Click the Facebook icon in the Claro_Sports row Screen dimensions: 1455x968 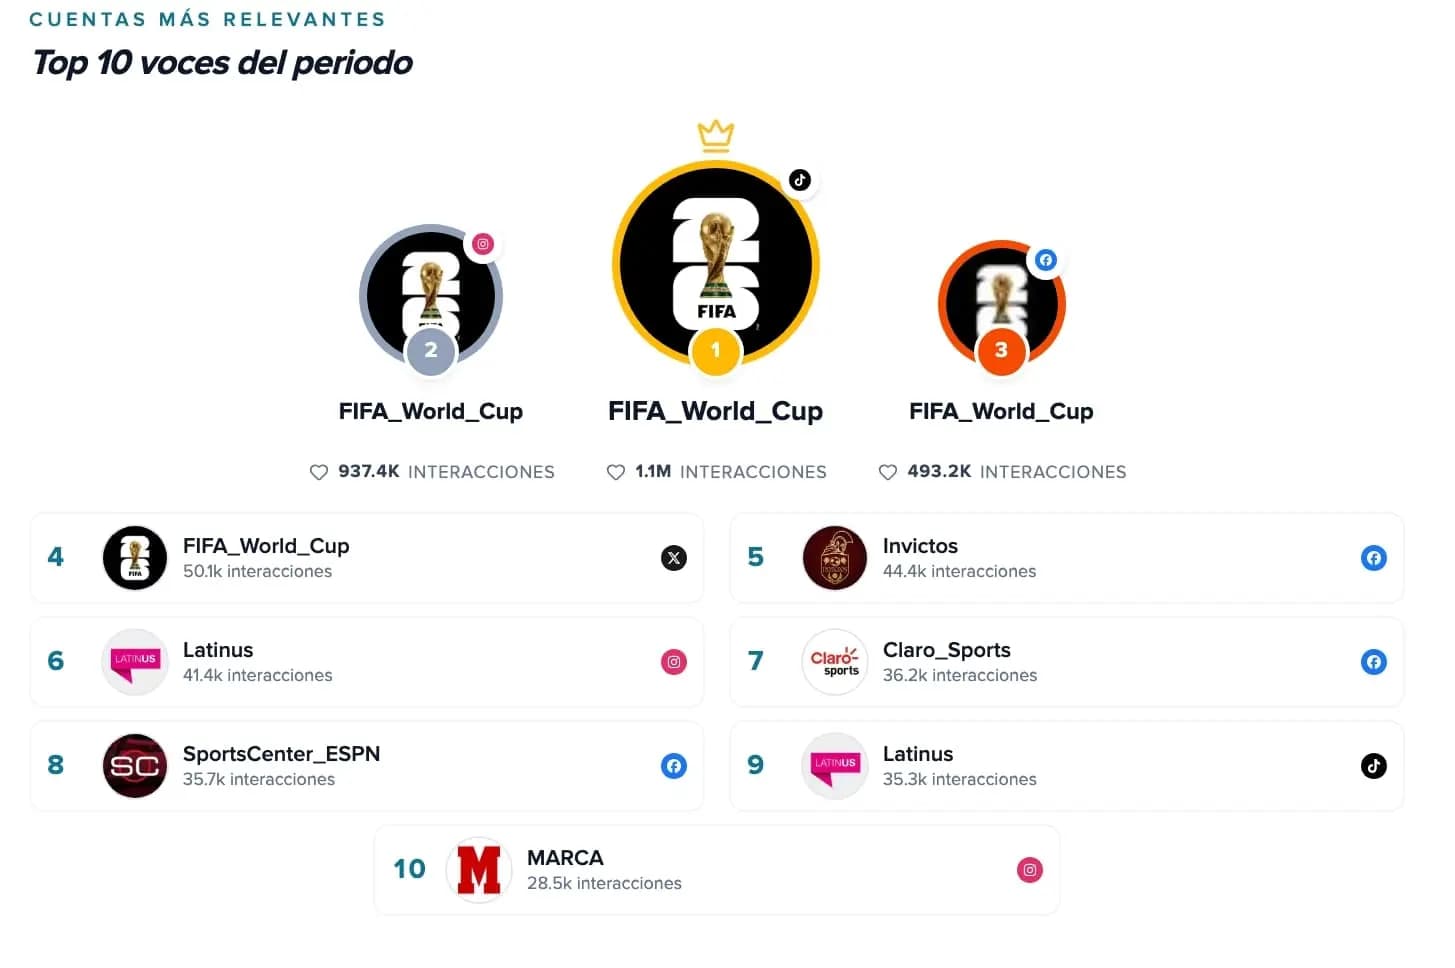click(1374, 662)
